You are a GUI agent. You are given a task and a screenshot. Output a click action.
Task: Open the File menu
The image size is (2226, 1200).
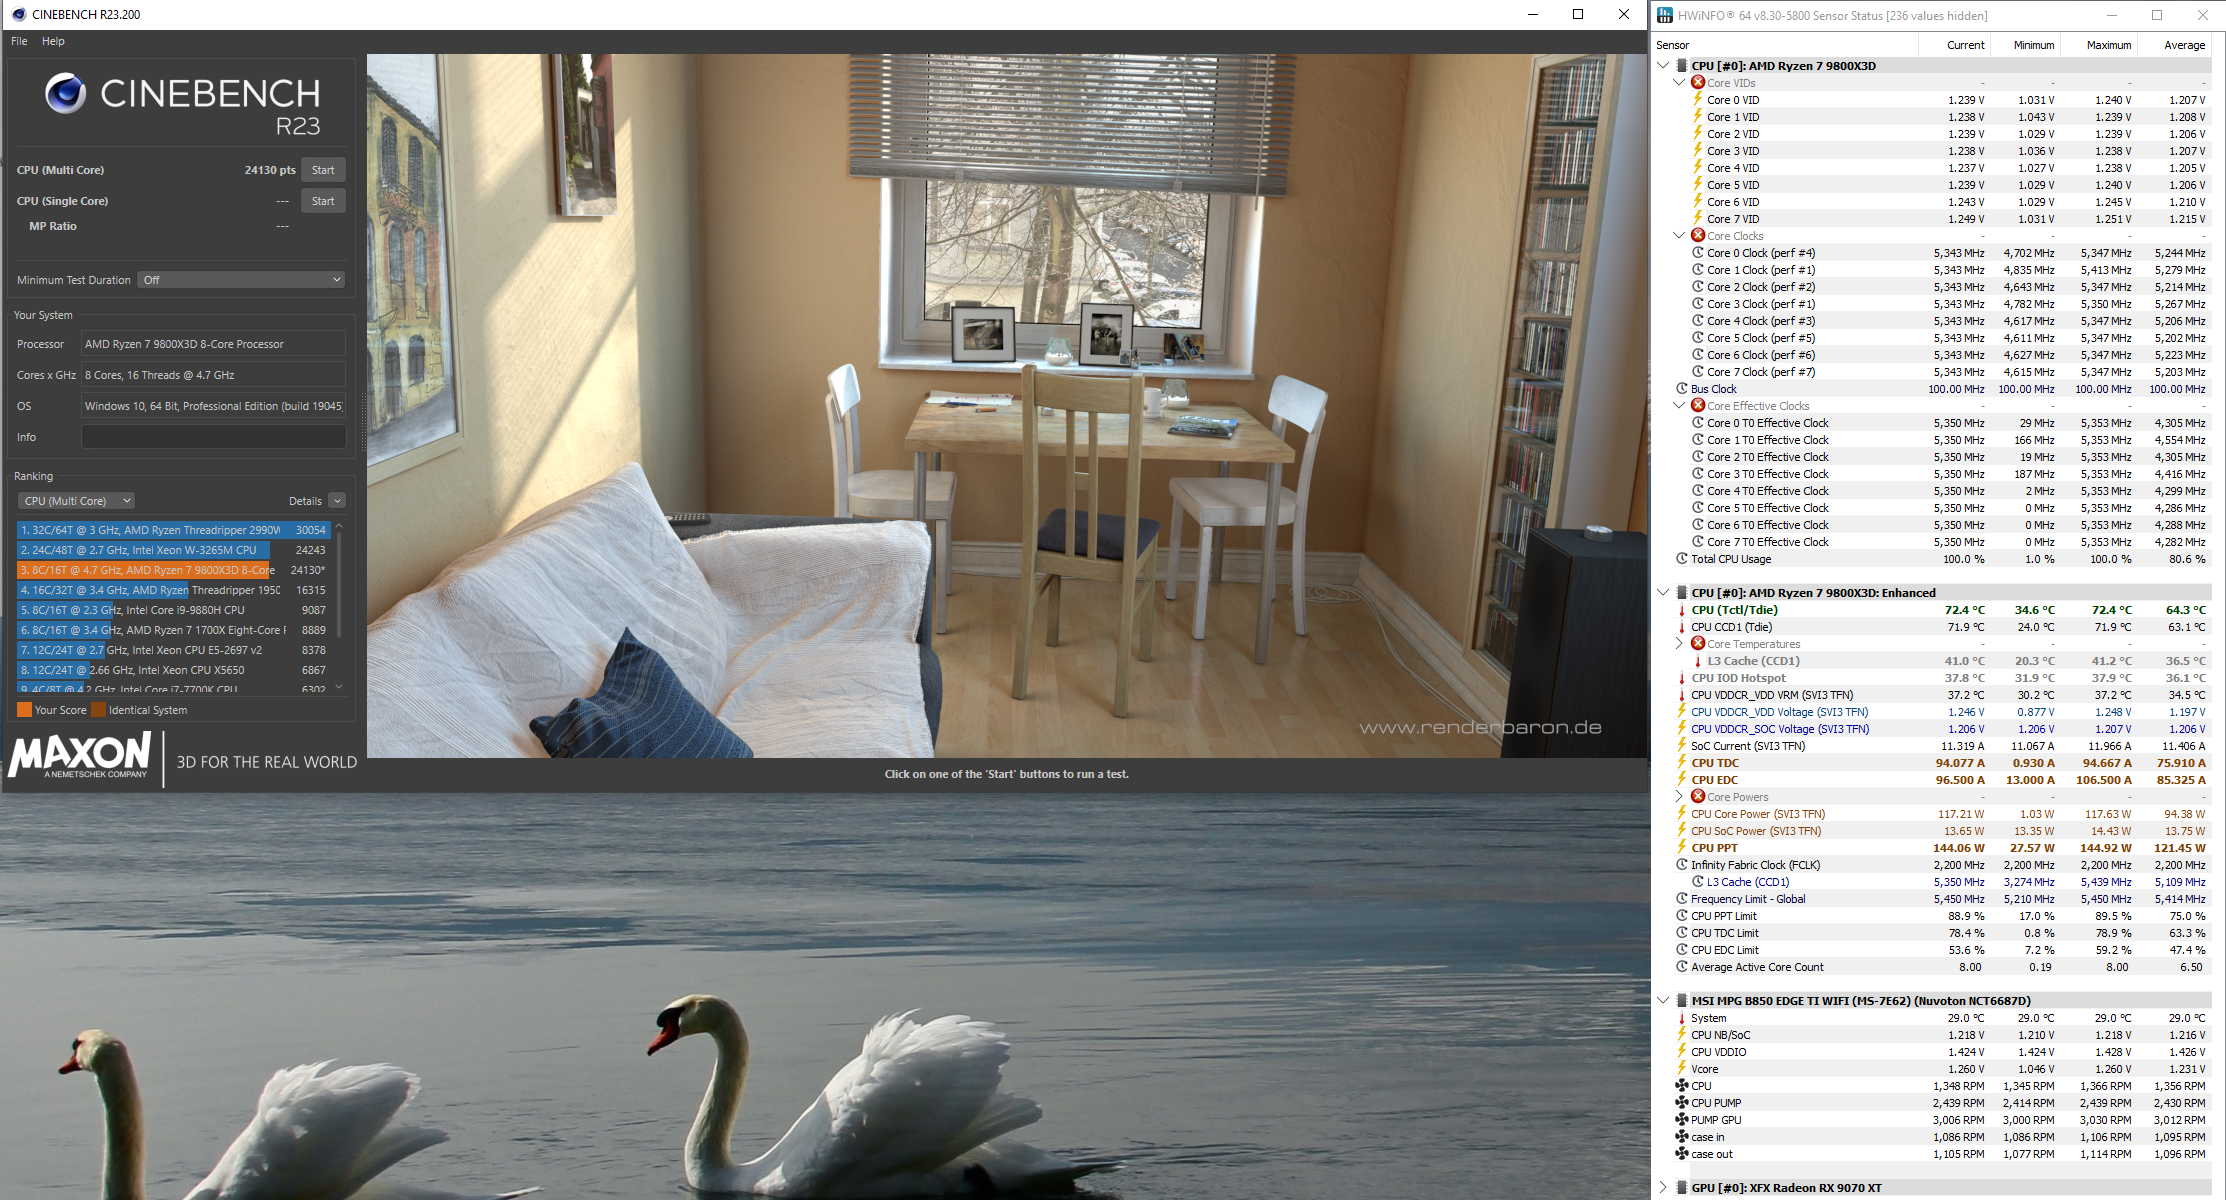click(x=19, y=41)
